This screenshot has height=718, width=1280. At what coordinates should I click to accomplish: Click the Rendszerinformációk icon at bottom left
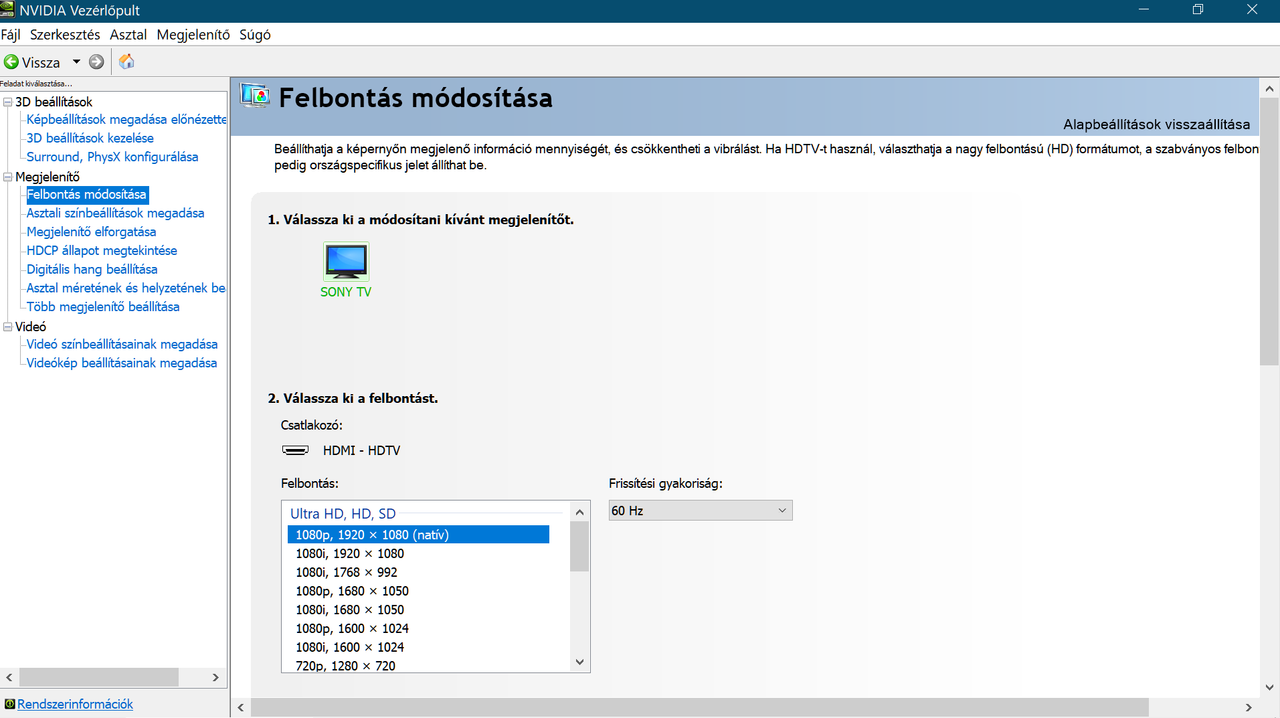click(9, 704)
